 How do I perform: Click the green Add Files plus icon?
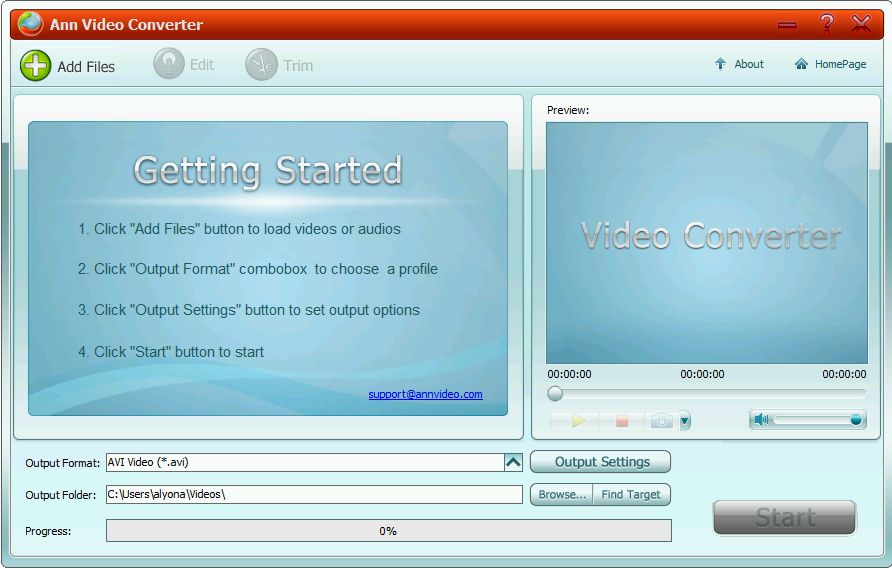[x=35, y=66]
